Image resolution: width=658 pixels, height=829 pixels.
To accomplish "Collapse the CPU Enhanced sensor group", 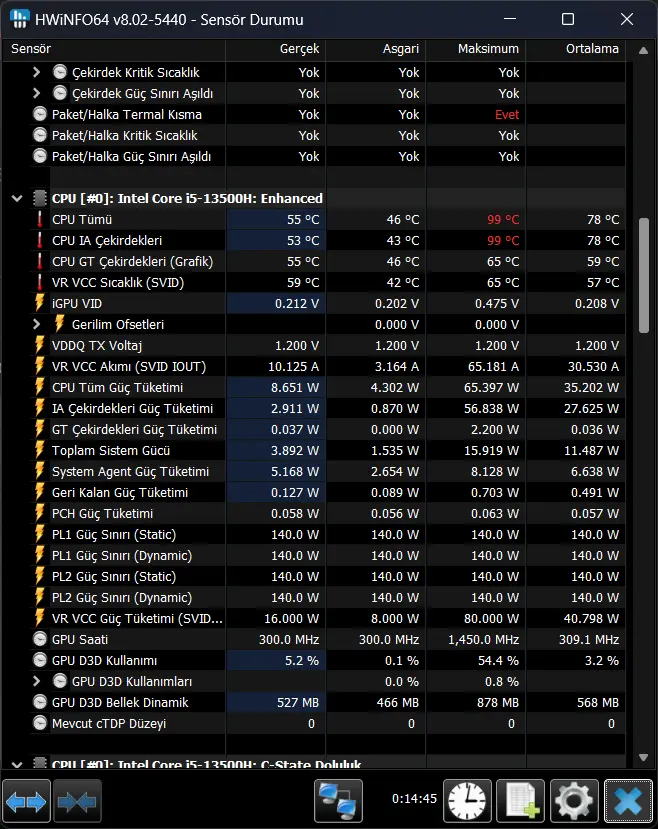I will 17,199.
